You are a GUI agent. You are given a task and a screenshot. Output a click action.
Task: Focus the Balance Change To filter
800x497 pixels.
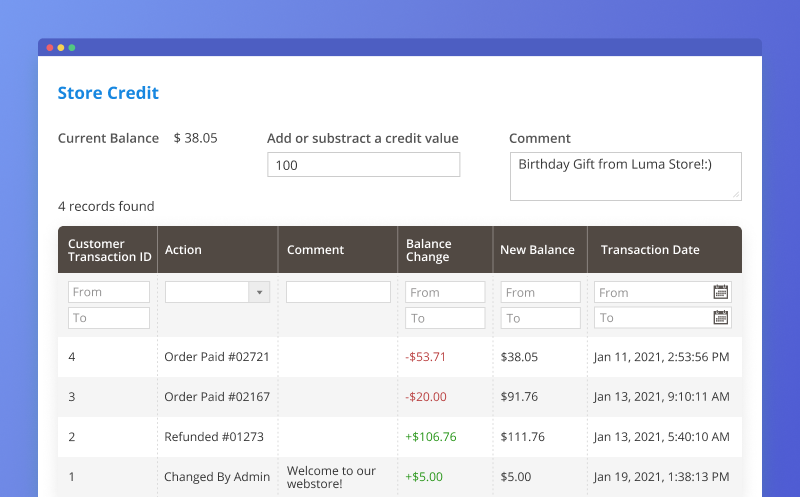coord(445,318)
